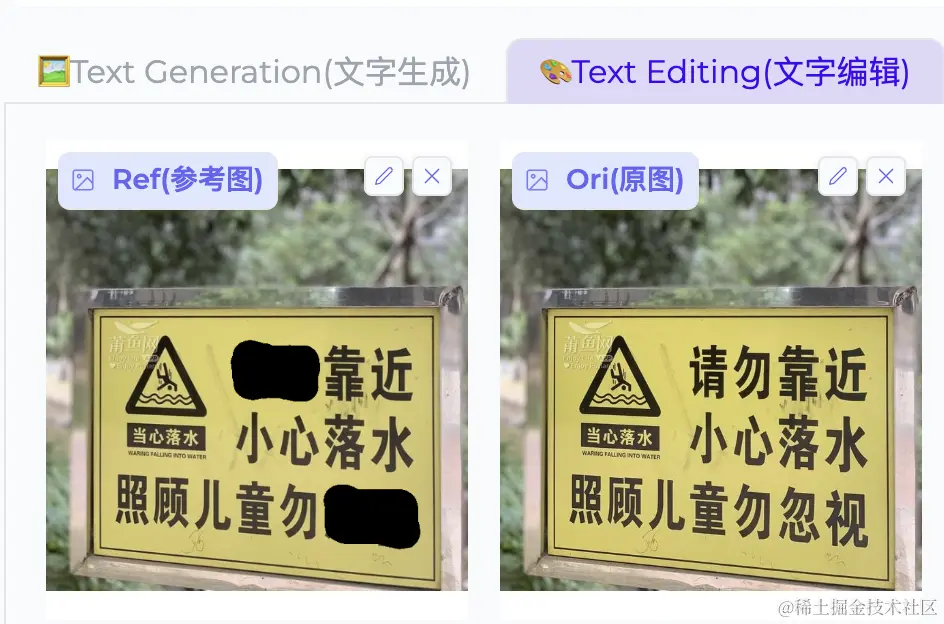The height and width of the screenshot is (624, 944).
Task: Click the Ori(原图) label text
Action: click(x=625, y=179)
